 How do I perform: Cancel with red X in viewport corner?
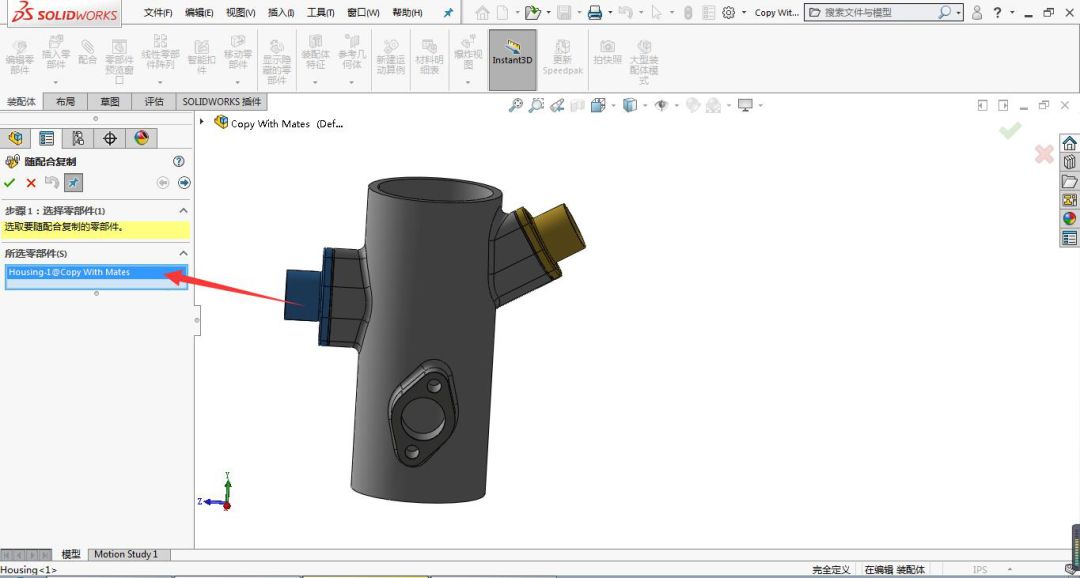pyautogui.click(x=1043, y=154)
